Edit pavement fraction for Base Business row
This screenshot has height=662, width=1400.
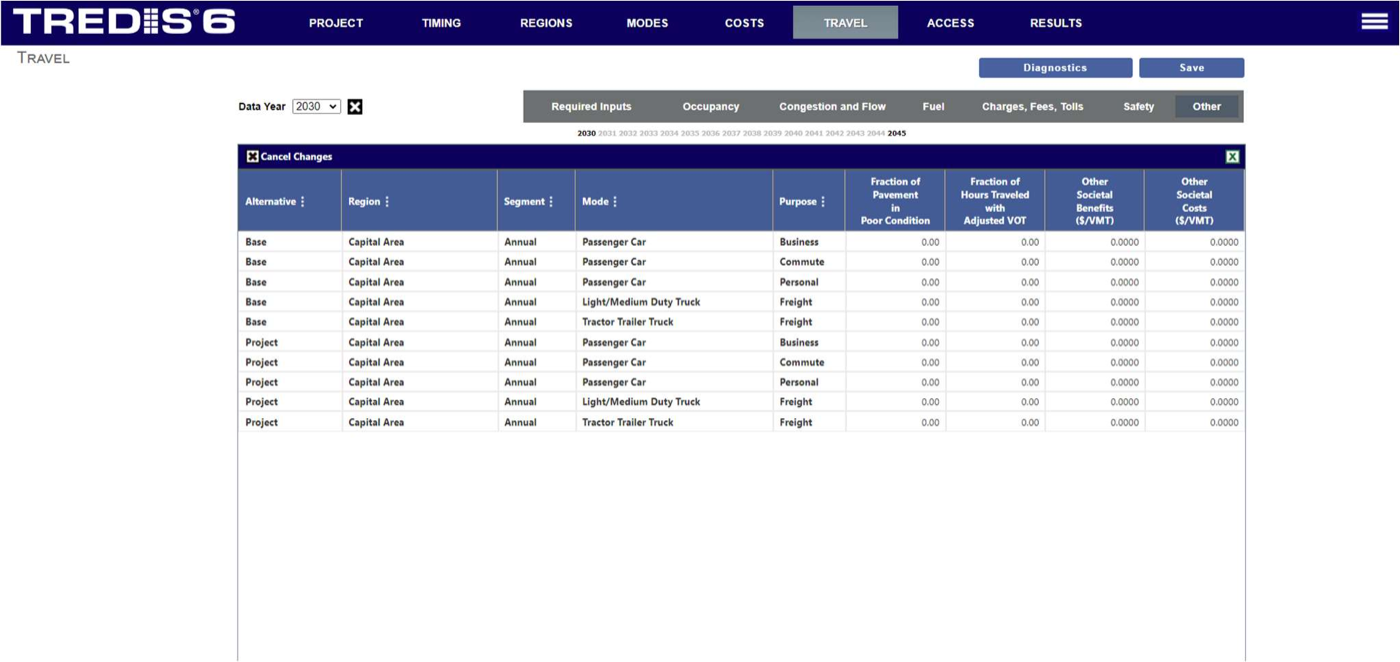(x=895, y=242)
